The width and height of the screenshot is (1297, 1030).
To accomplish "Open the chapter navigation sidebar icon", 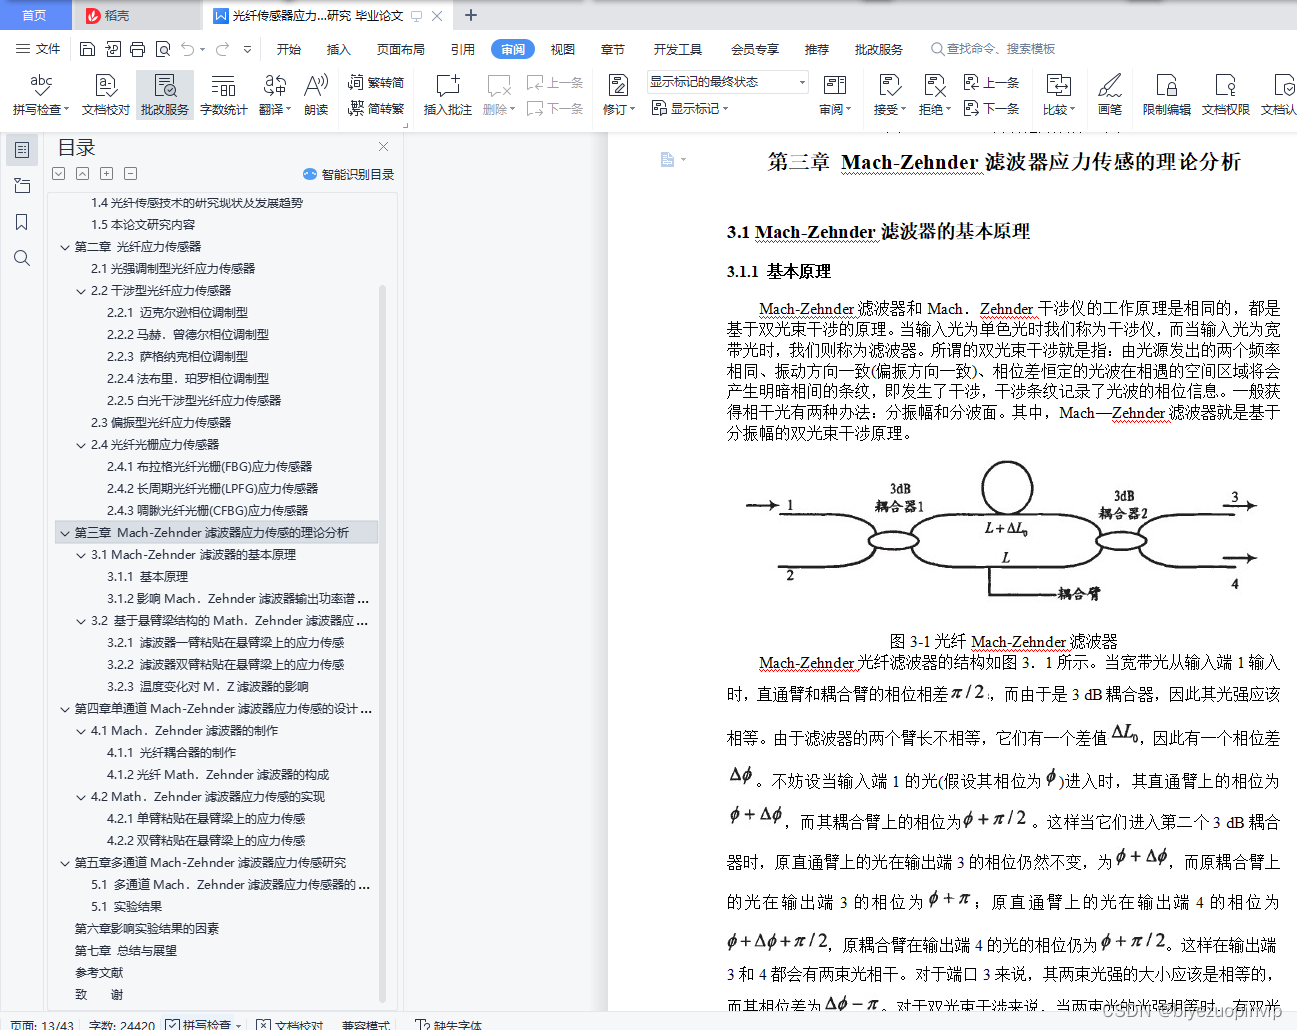I will pyautogui.click(x=21, y=186).
